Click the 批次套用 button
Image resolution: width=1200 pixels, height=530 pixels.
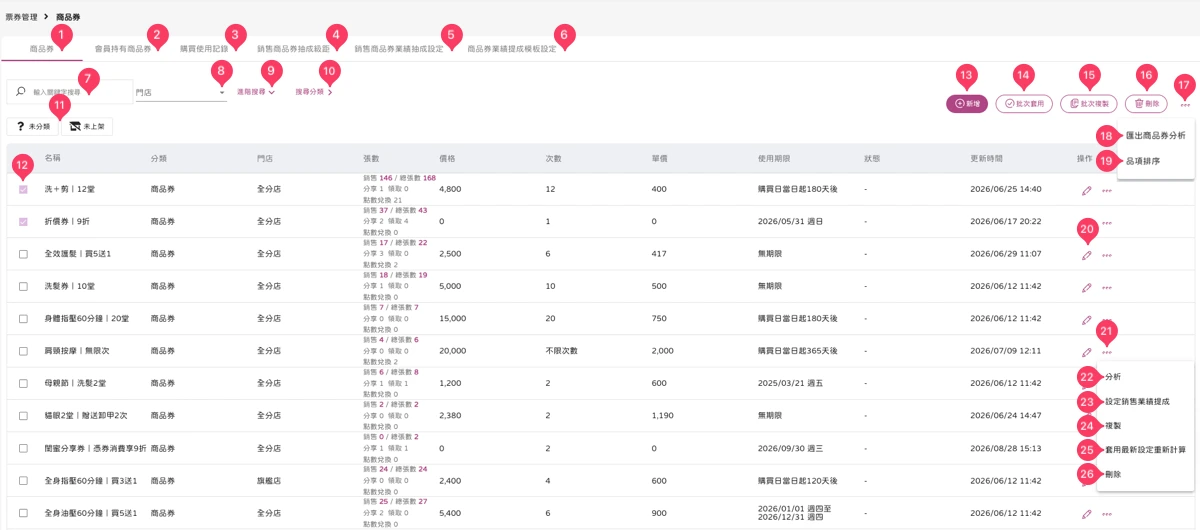coord(1023,103)
